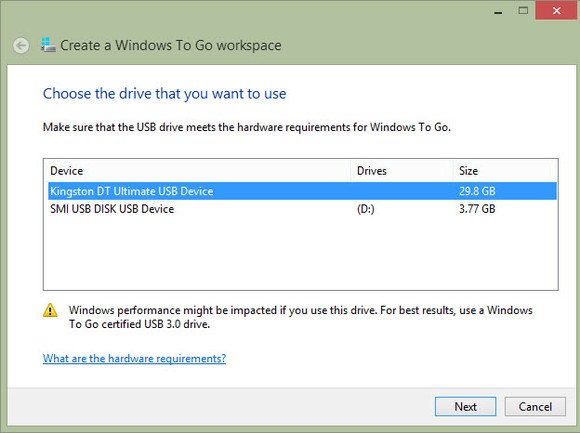Click the back arrow in title bar
The height and width of the screenshot is (433, 580).
point(21,45)
